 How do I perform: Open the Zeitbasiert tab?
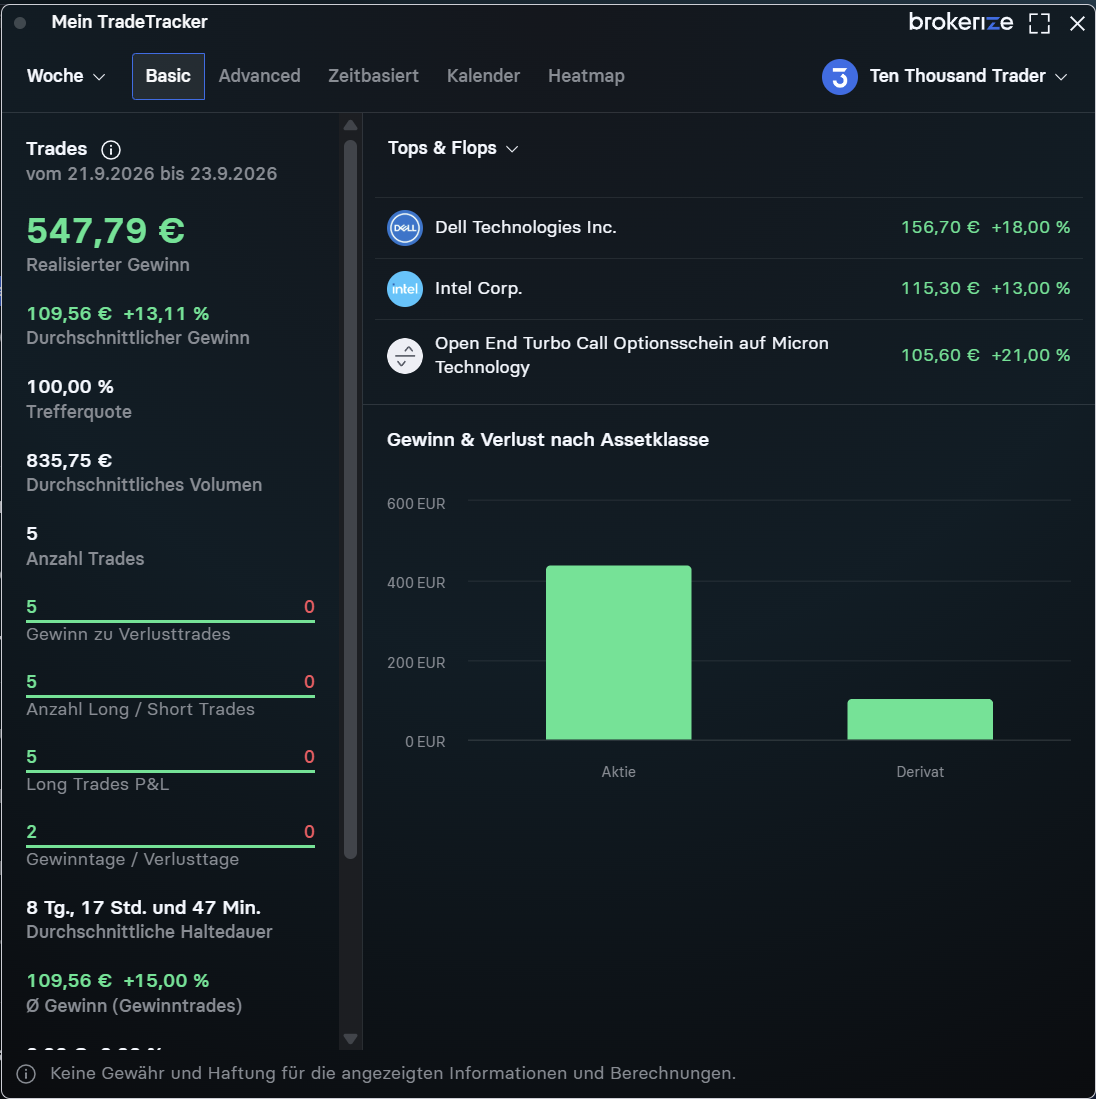(x=374, y=76)
